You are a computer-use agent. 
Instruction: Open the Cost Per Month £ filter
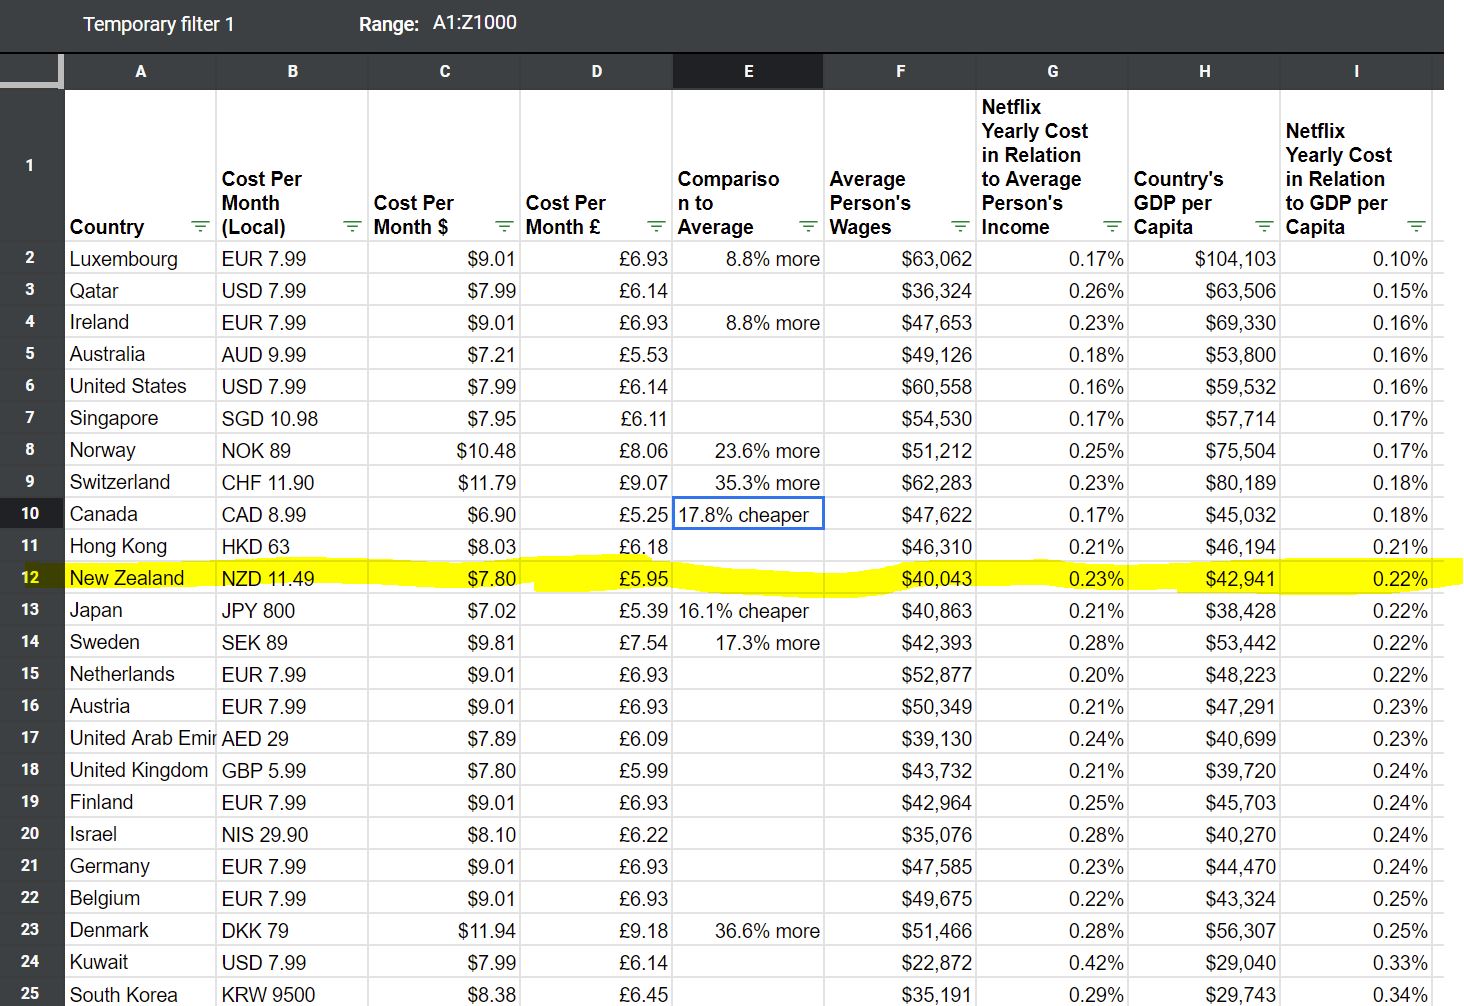[656, 227]
